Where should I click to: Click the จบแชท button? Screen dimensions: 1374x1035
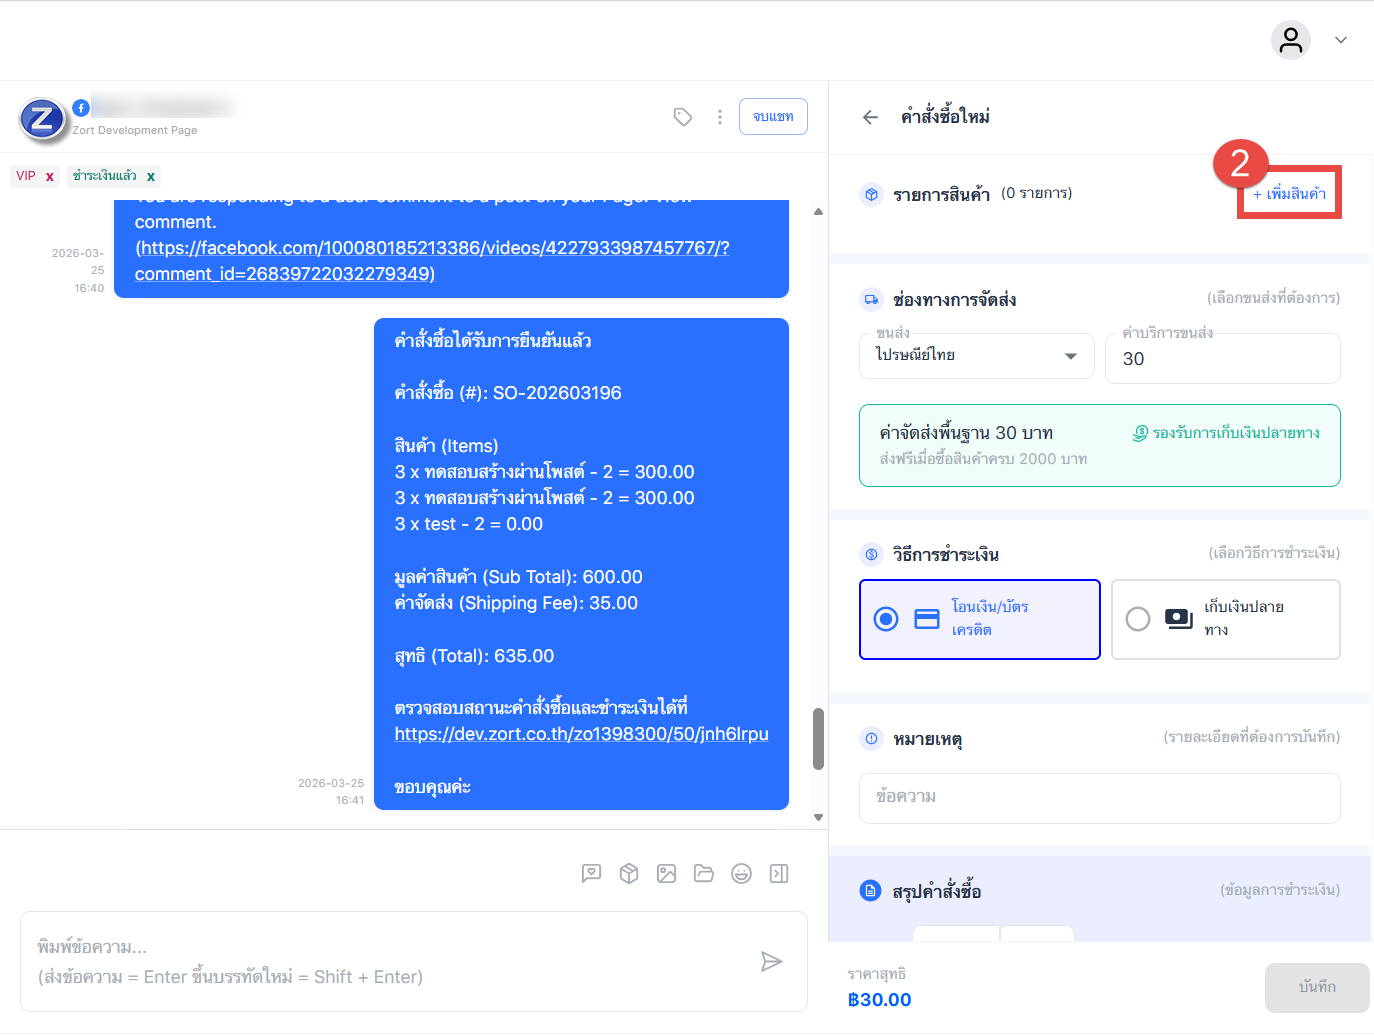pyautogui.click(x=773, y=117)
